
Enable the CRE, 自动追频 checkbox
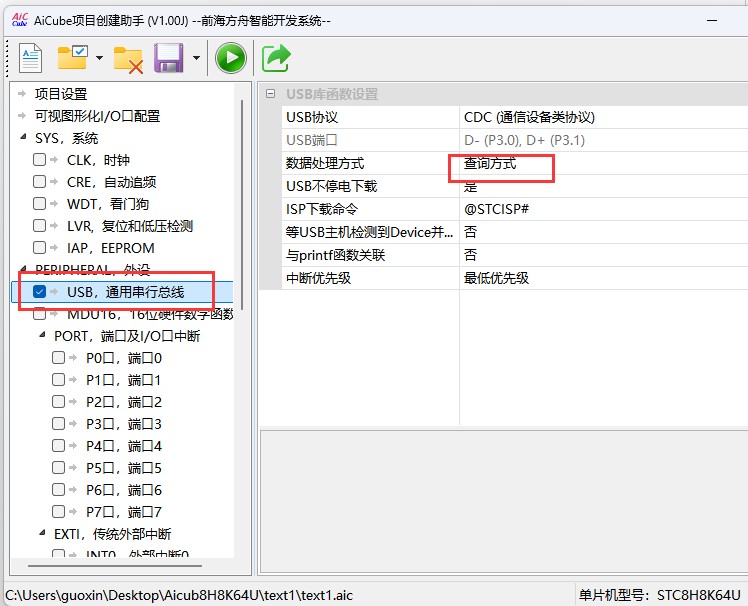[x=40, y=181]
